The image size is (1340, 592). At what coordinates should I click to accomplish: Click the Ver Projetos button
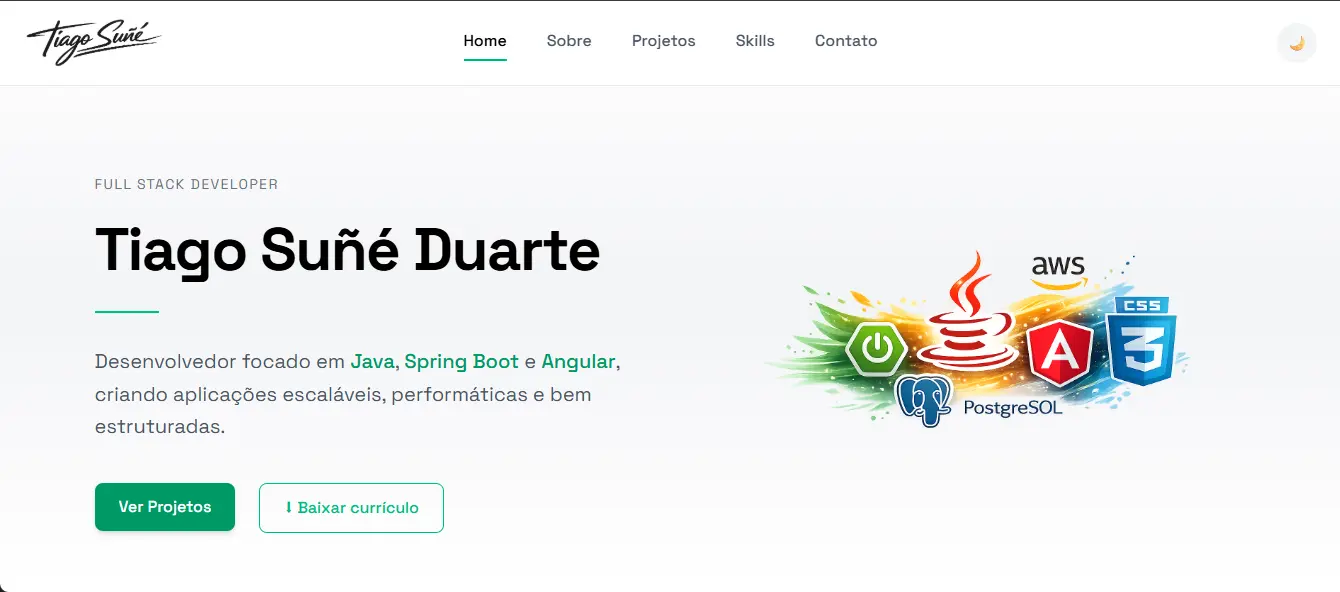(x=165, y=507)
